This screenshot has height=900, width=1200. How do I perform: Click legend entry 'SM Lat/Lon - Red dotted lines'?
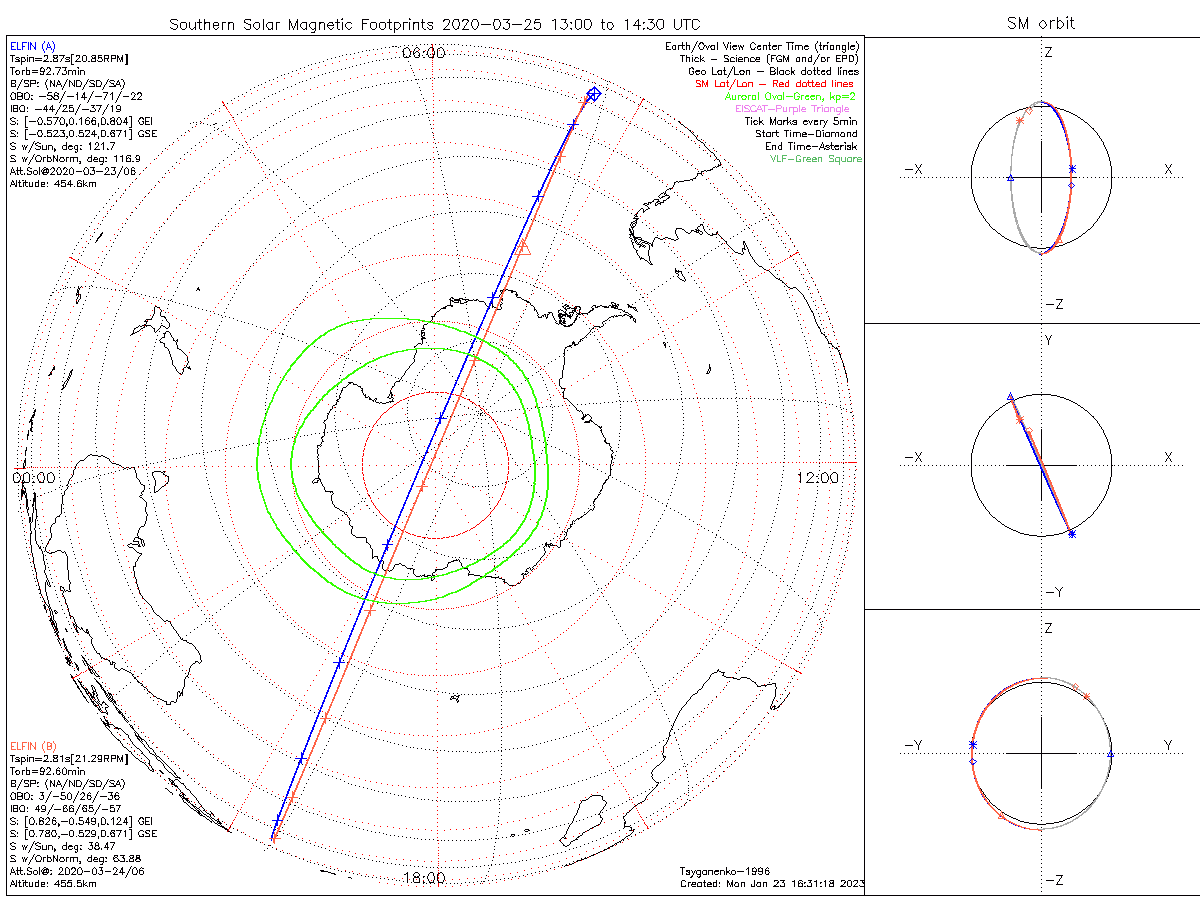coord(777,84)
